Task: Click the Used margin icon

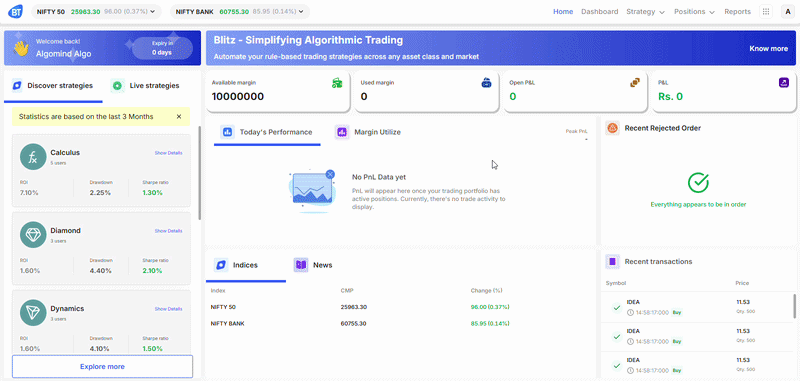Action: (486, 83)
